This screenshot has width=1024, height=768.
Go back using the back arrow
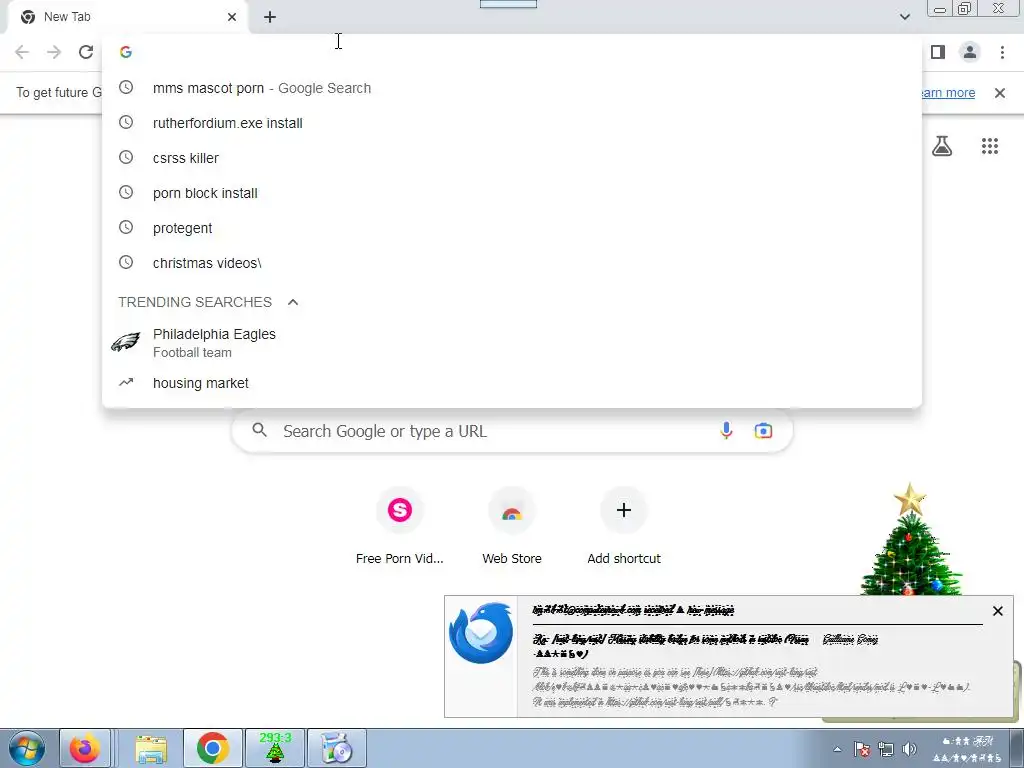click(x=22, y=52)
